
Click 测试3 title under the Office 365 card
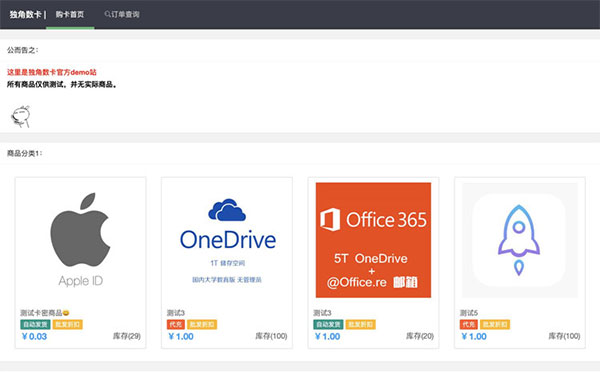click(322, 313)
